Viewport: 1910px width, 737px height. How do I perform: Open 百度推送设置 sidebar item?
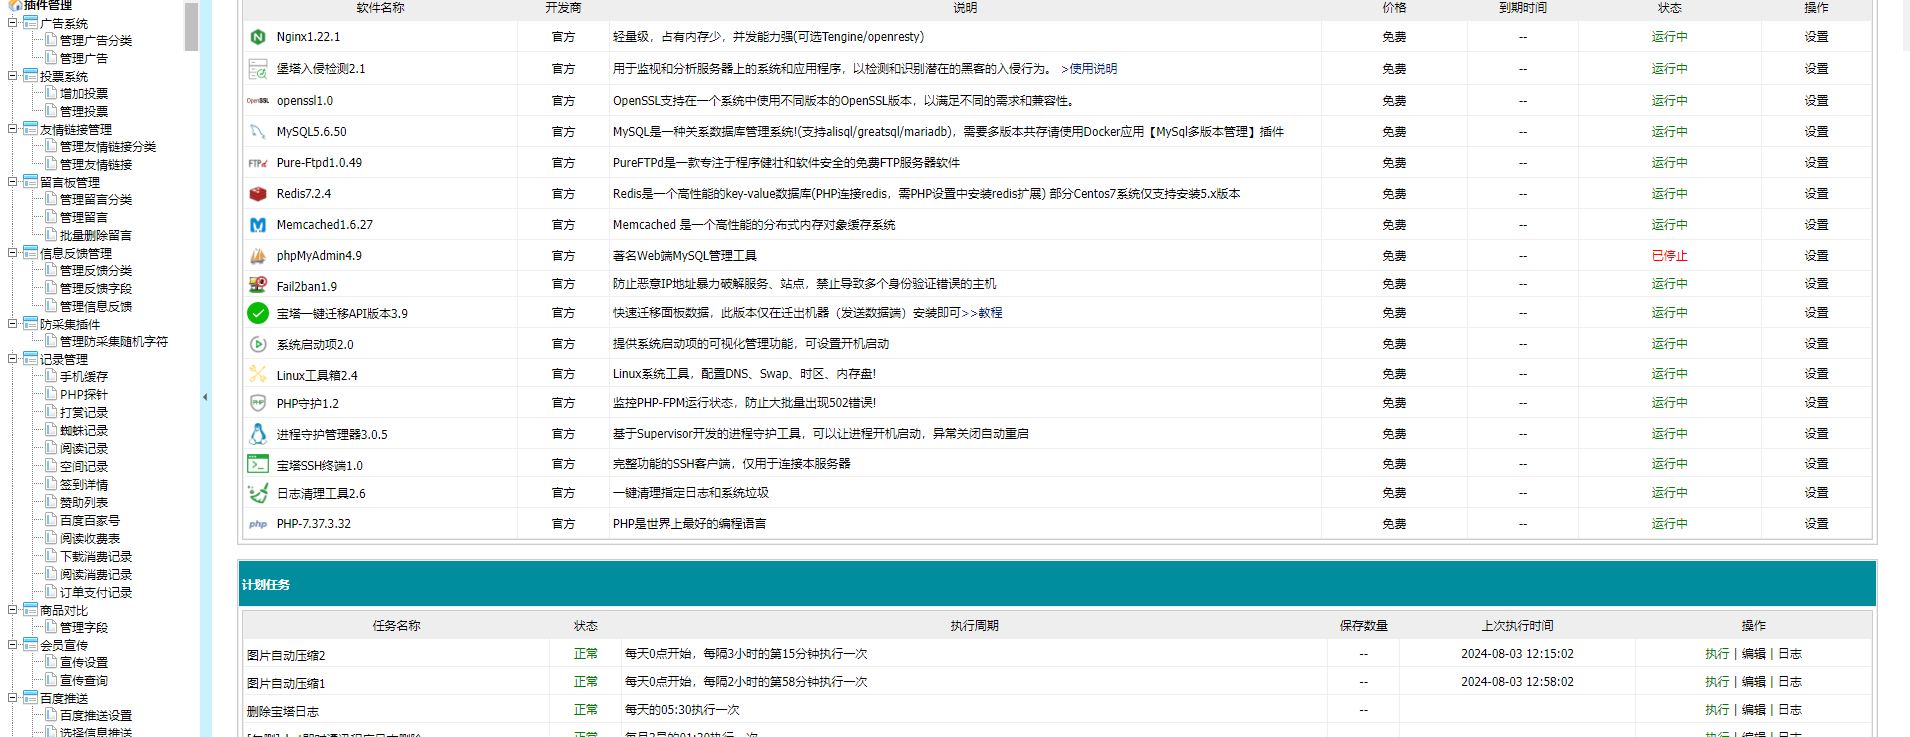[x=95, y=716]
